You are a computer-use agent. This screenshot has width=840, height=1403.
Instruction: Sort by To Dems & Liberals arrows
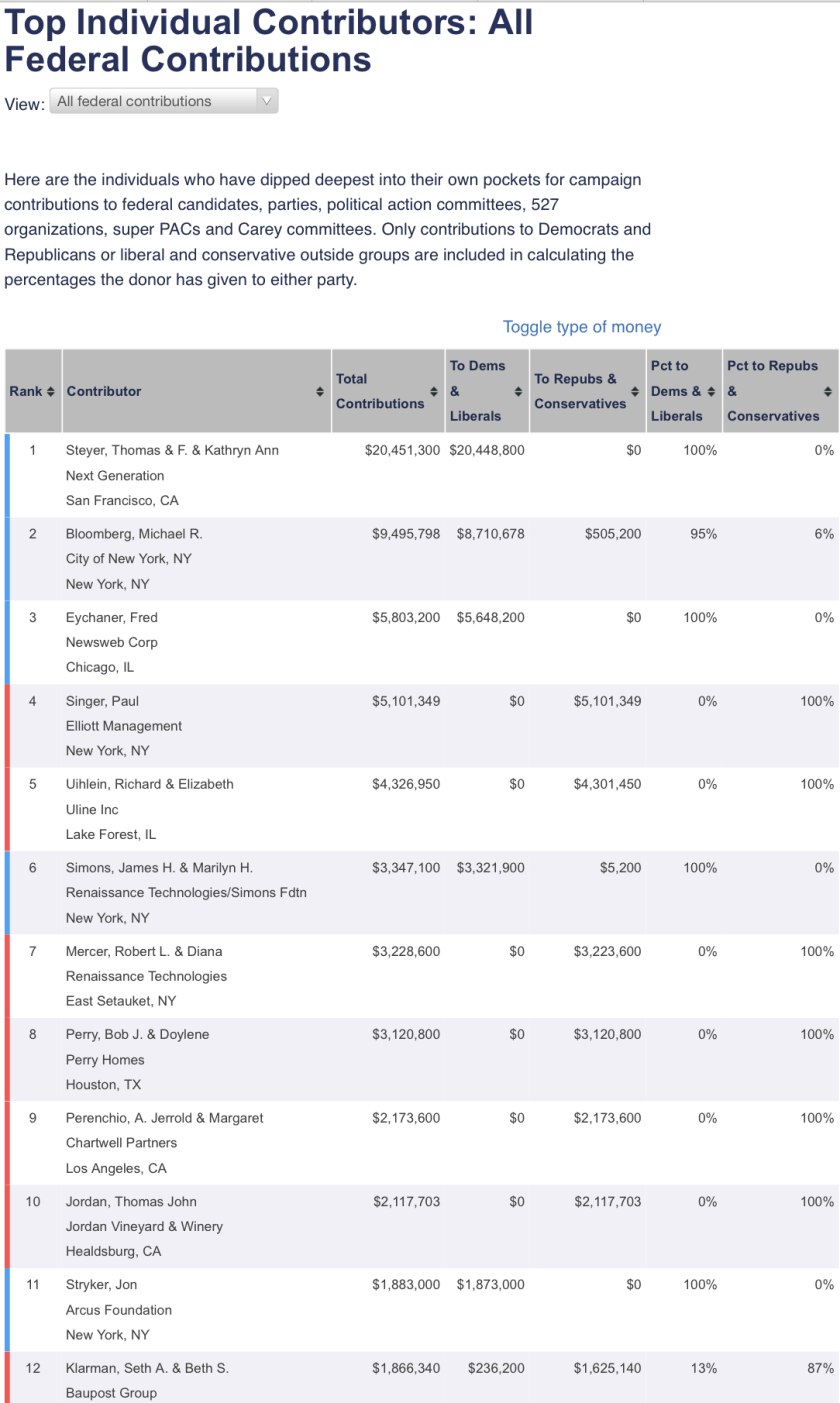(518, 391)
